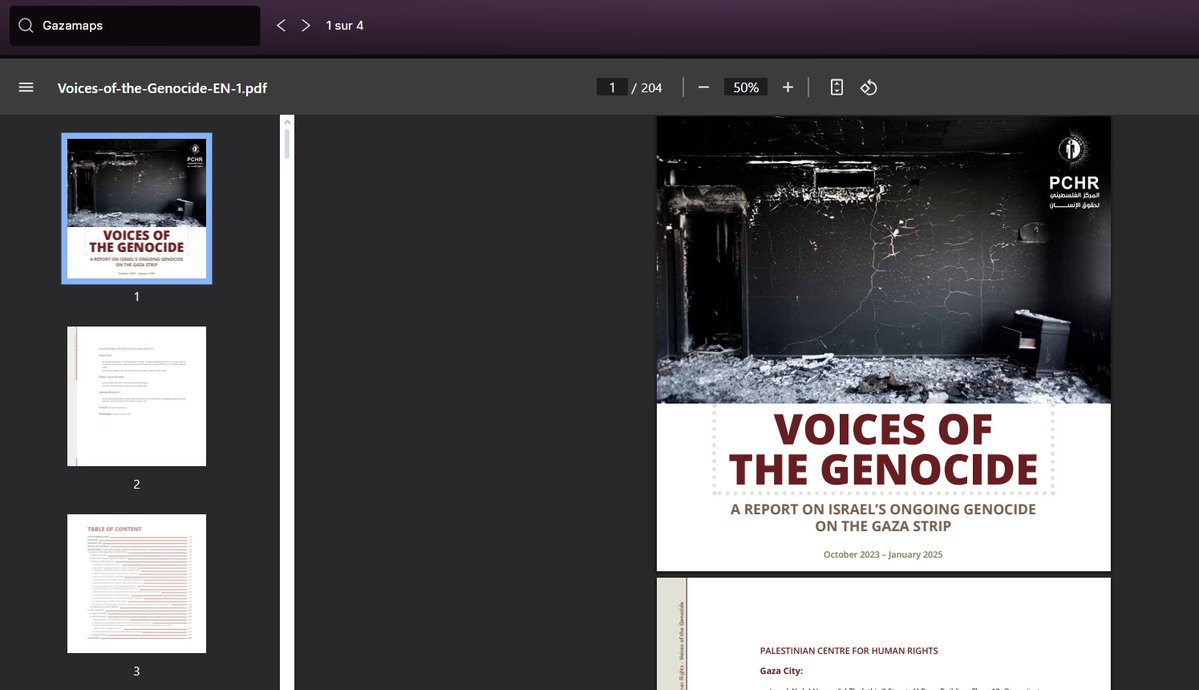Toggle the sidebar hamburger menu
Viewport: 1199px width, 690px height.
pyautogui.click(x=26, y=87)
